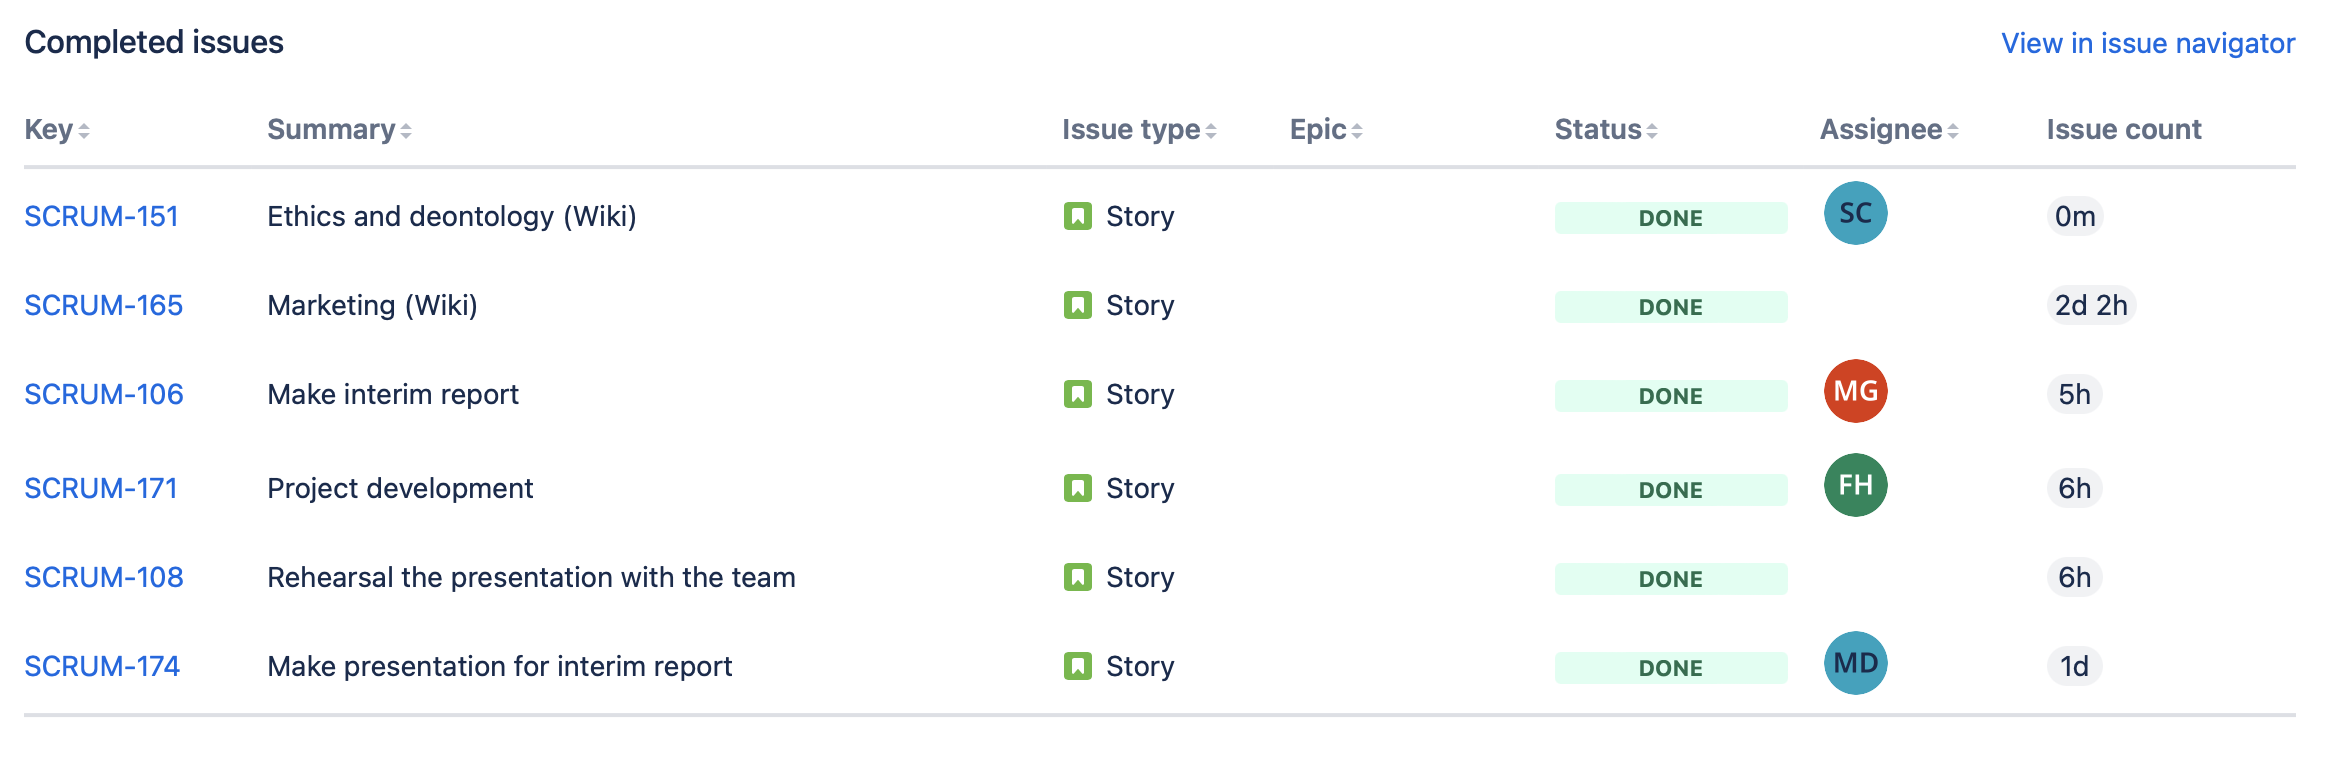2342x760 pixels.
Task: Sort issues by Status column
Action: [x=1605, y=130]
